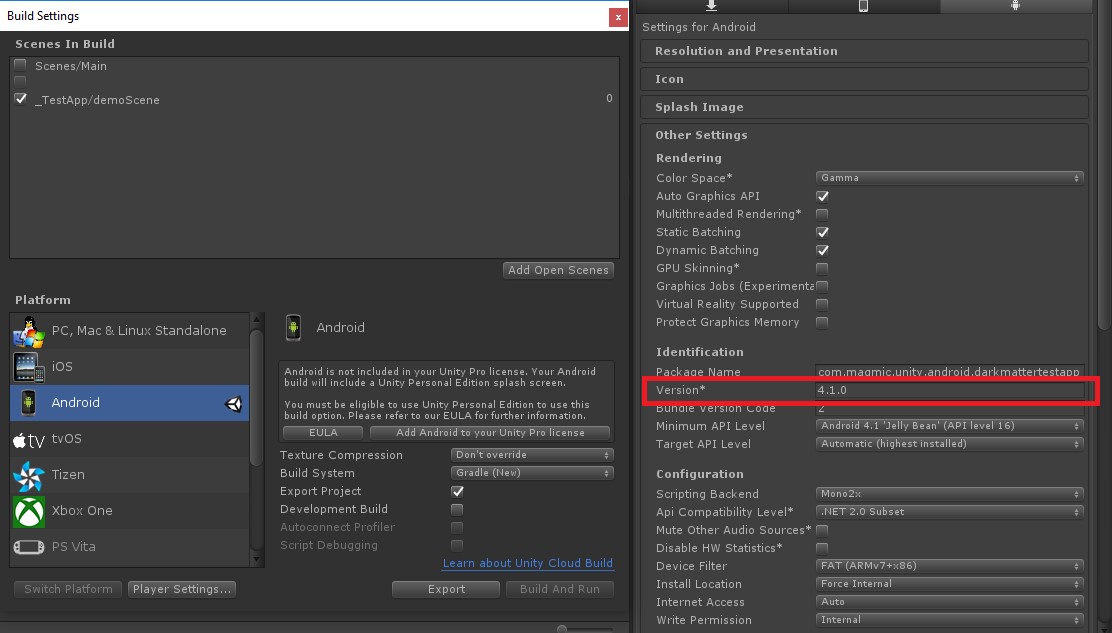Open the Minimum API Level dropdown
This screenshot has height=633, width=1112.
950,426
